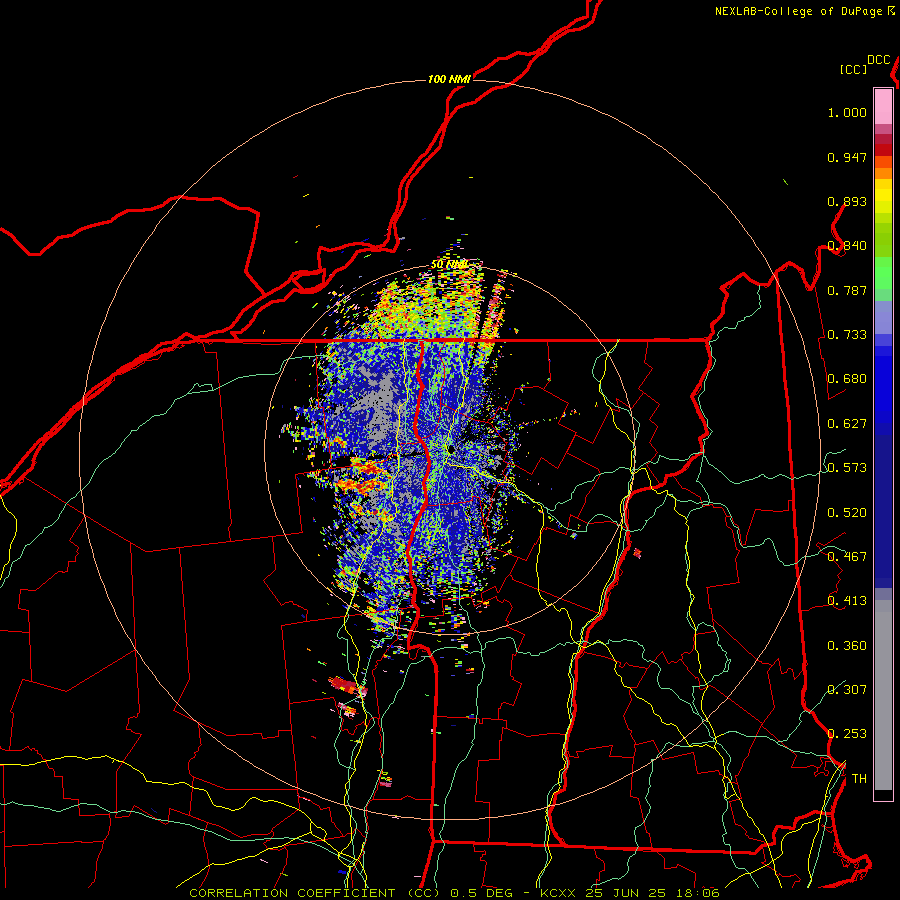Click the DCC label above the color bar
The image size is (900, 900).
[878, 60]
